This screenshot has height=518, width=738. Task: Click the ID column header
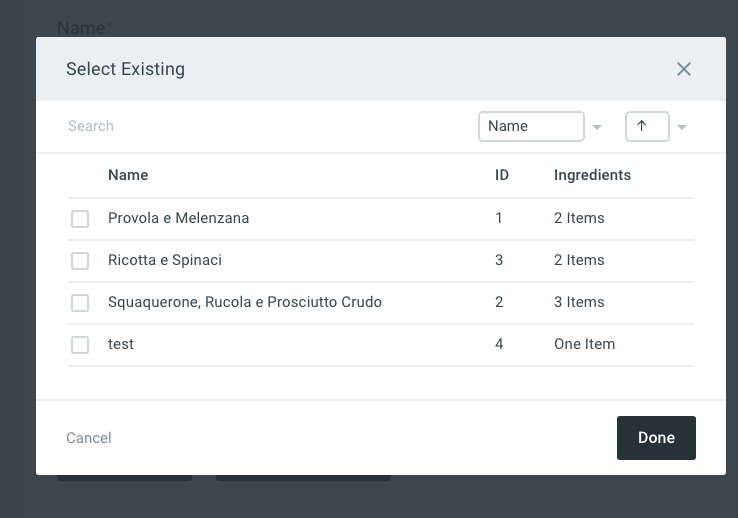coord(502,175)
